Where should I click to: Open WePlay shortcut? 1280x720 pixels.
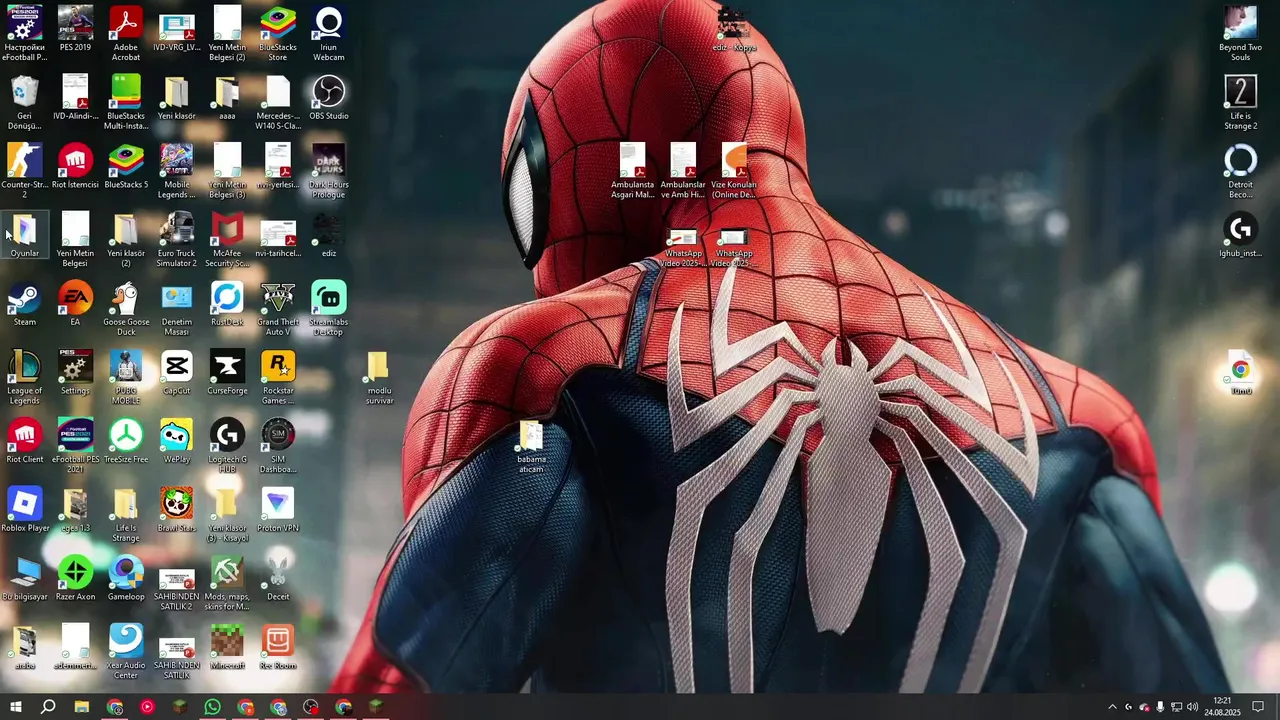[x=177, y=441]
